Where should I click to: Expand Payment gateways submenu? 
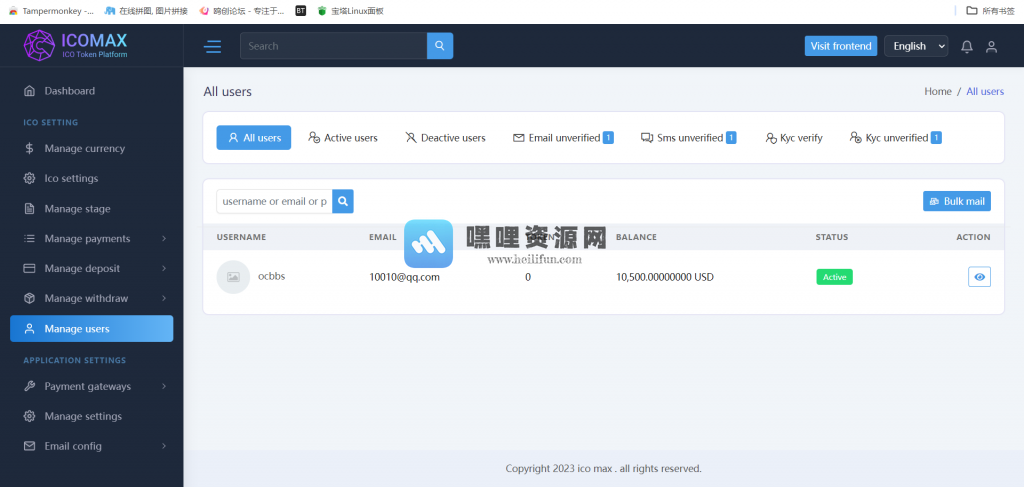[164, 386]
